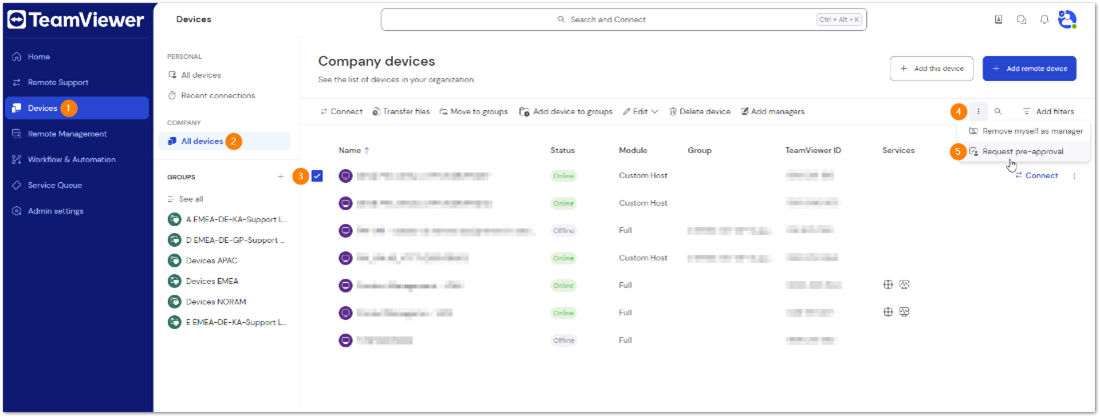Click the toolbar search magnifier icon
The width and height of the screenshot is (1100, 417).
pos(998,111)
